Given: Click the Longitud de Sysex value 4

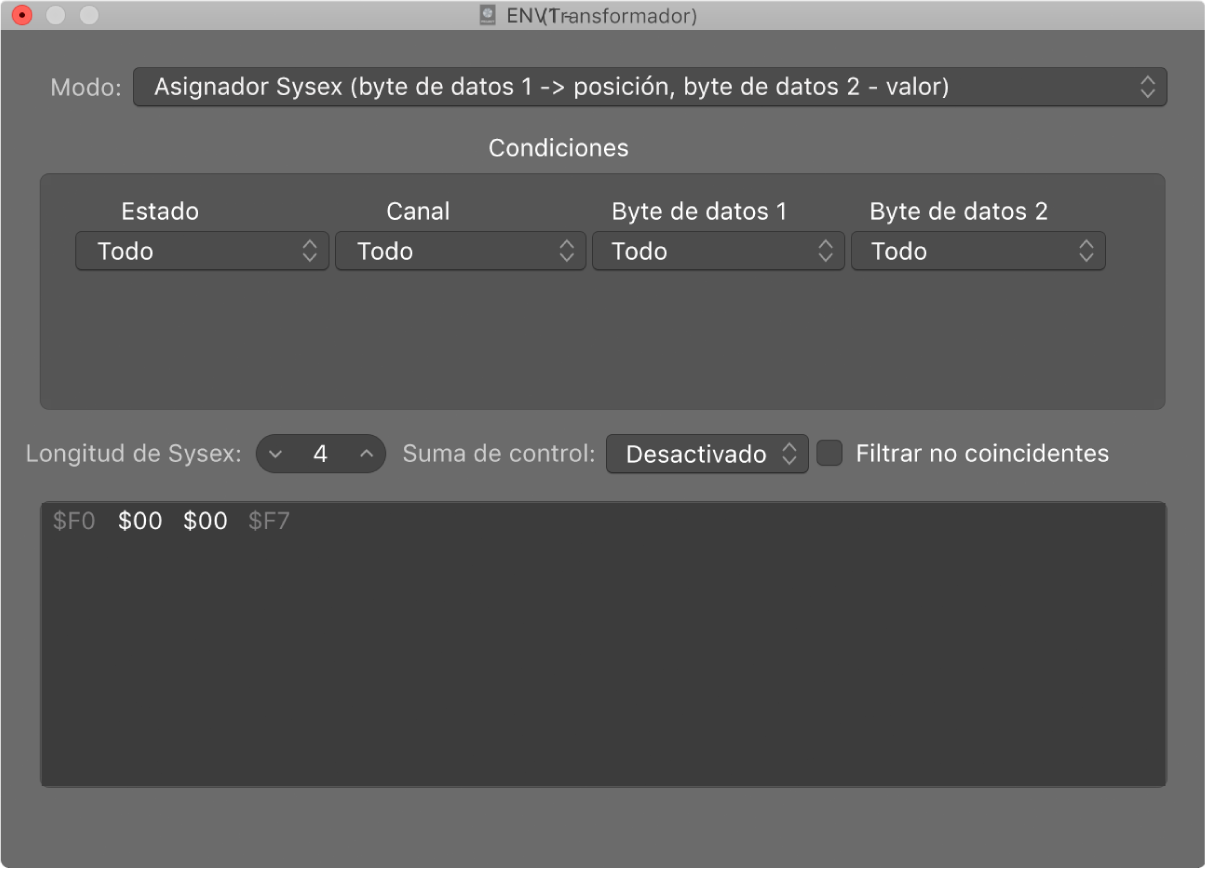Looking at the screenshot, I should 320,454.
